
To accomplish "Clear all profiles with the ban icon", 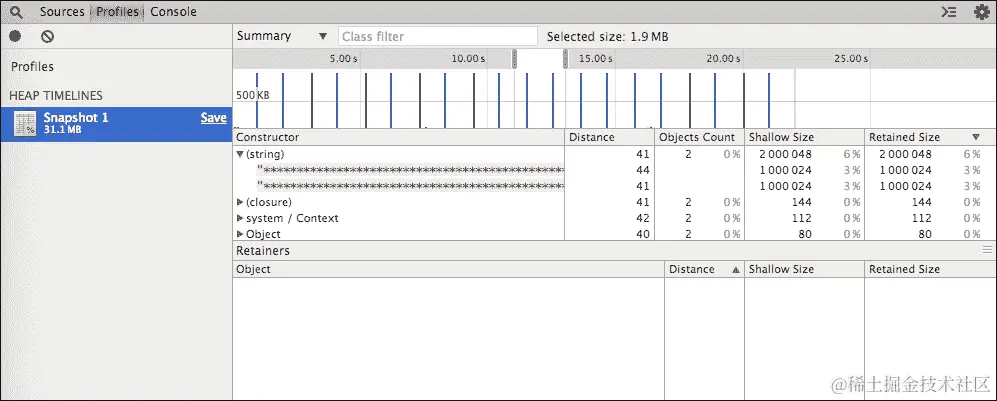I will coord(47,36).
